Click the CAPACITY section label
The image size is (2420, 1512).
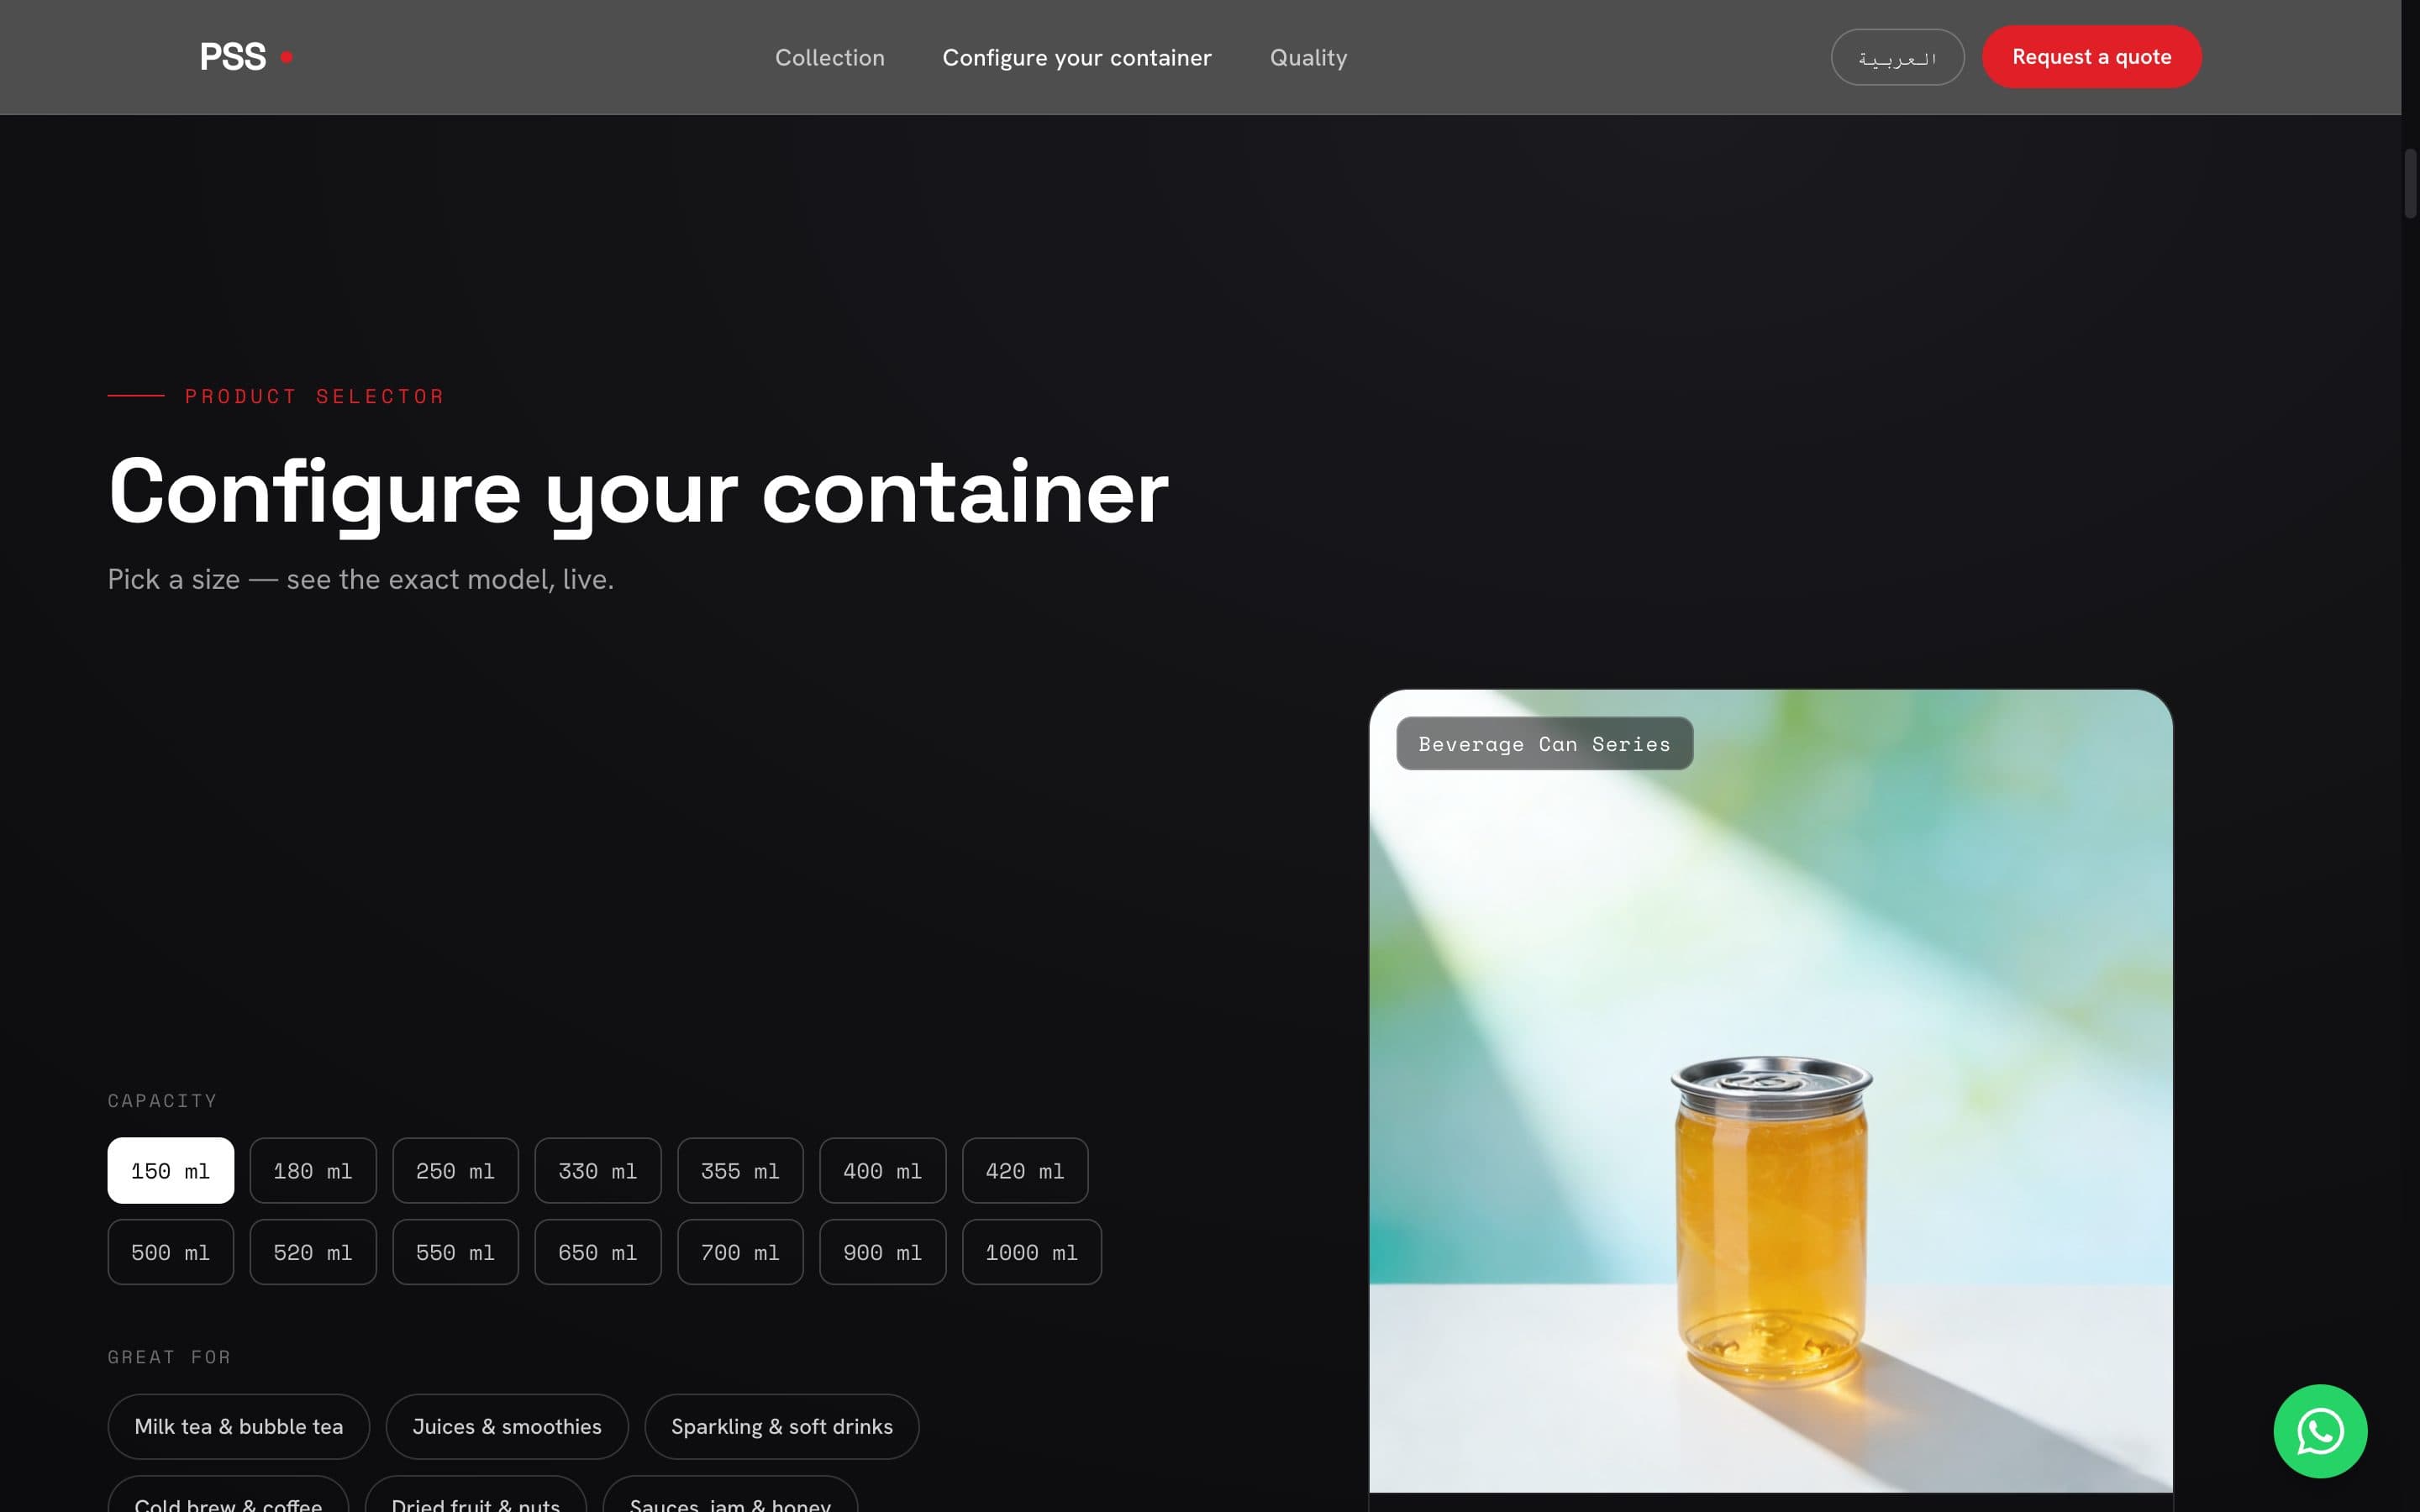(x=162, y=1100)
